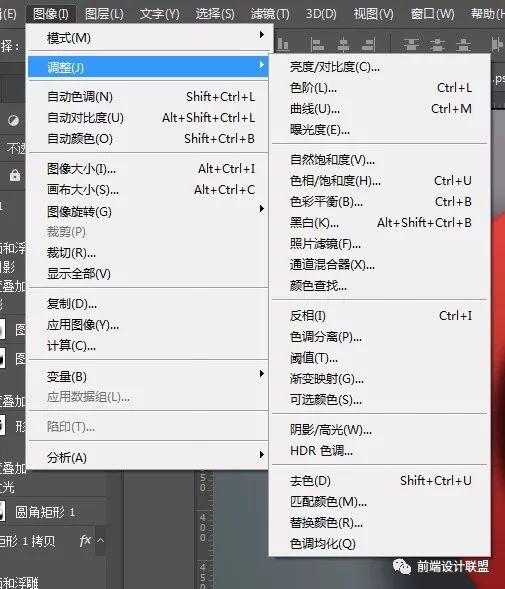Screen dimensions: 505x589
Task: Apply 色调均化(Q) command
Action: (x=380, y=544)
